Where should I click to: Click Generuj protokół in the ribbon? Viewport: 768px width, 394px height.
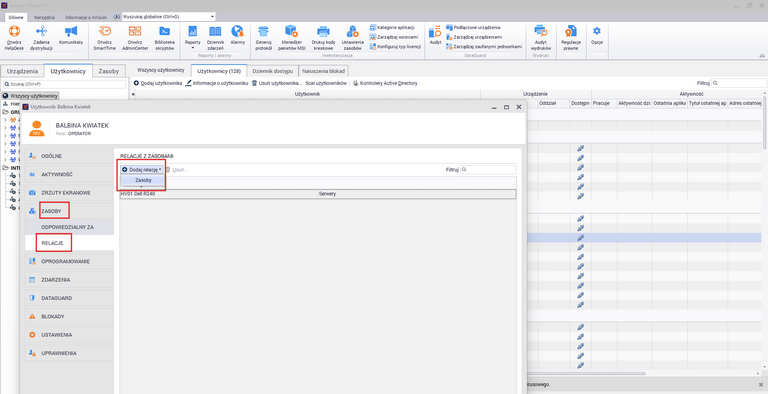(x=264, y=38)
